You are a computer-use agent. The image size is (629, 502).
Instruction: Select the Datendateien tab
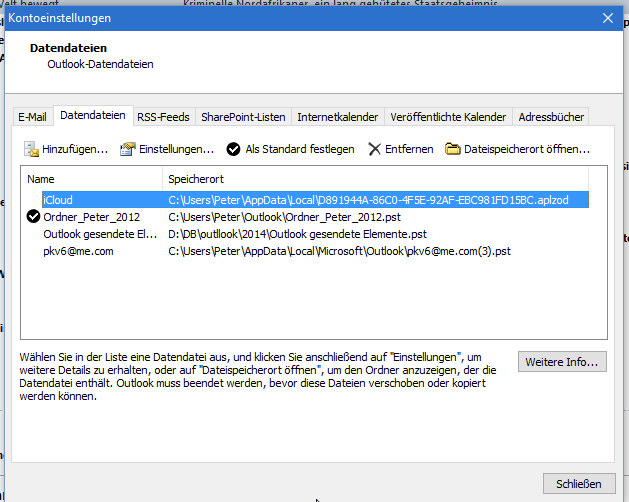click(x=93, y=116)
